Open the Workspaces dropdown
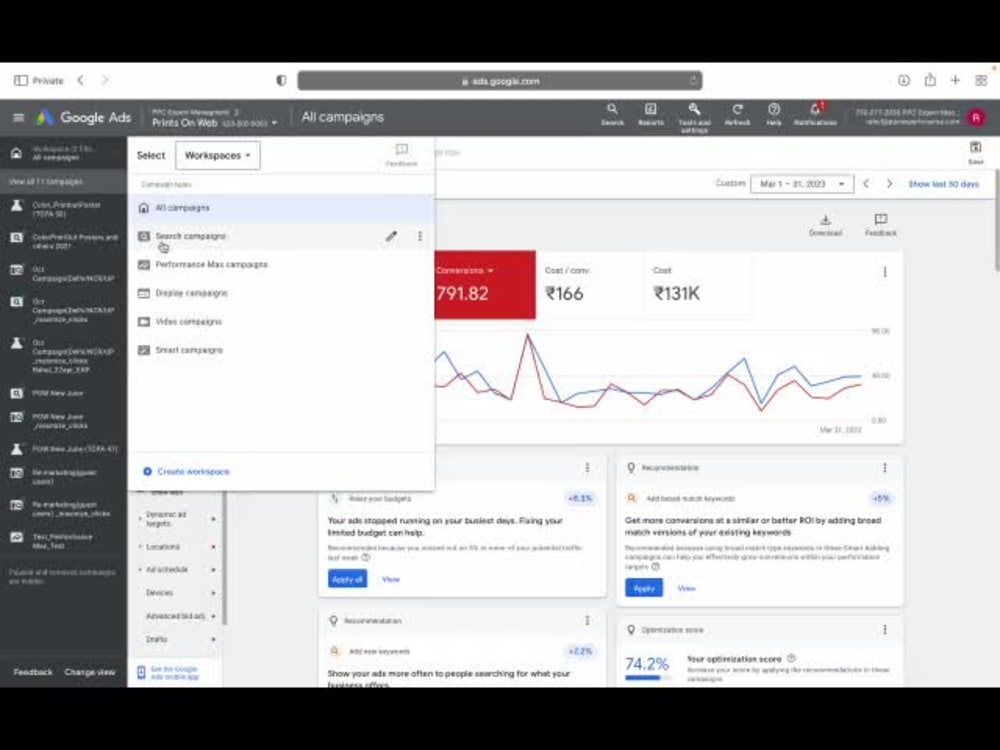This screenshot has width=1000, height=750. [217, 156]
